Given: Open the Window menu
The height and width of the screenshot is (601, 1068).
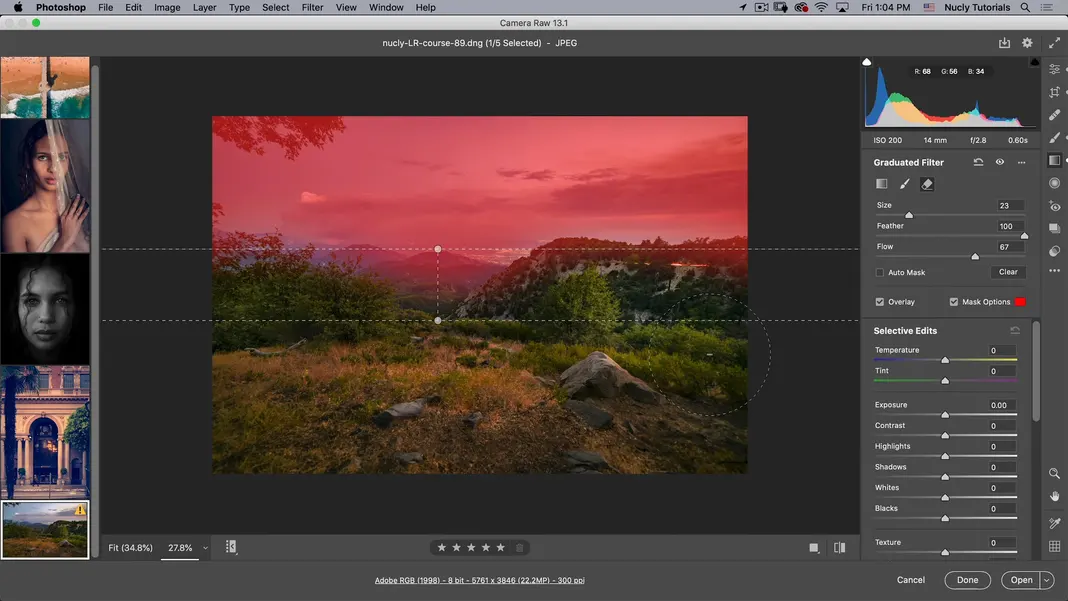Looking at the screenshot, I should (x=386, y=7).
